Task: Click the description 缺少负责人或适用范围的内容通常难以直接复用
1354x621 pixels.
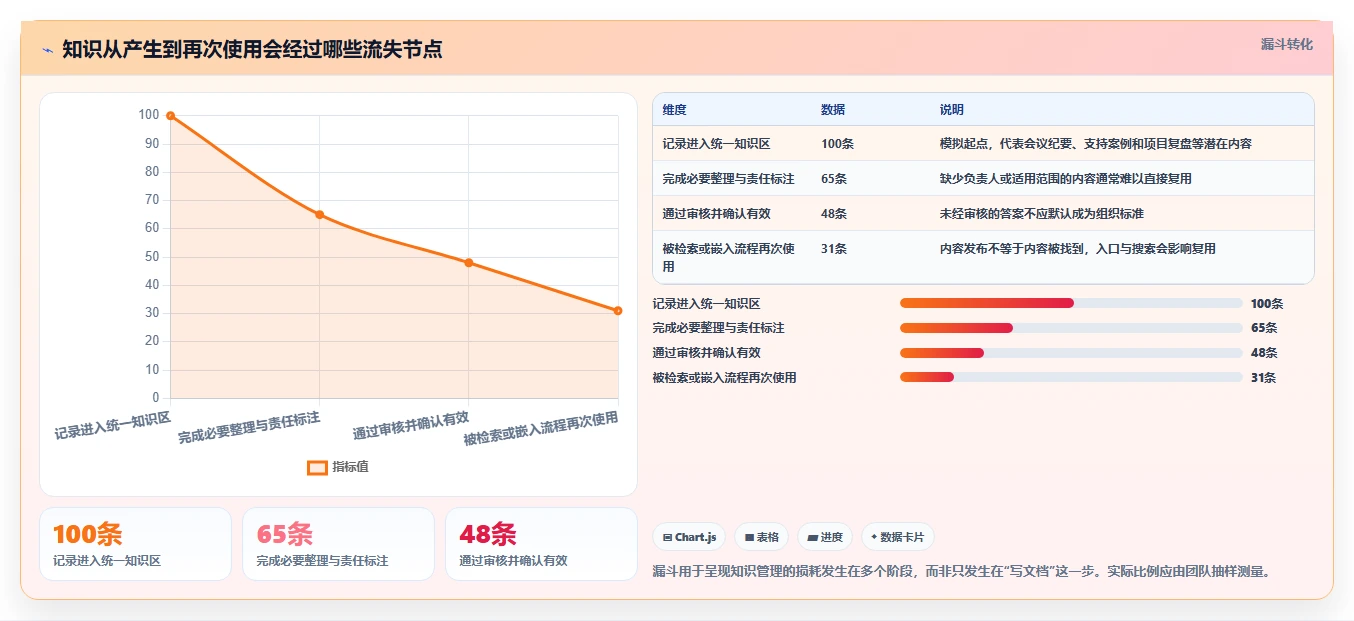Action: coord(1065,179)
